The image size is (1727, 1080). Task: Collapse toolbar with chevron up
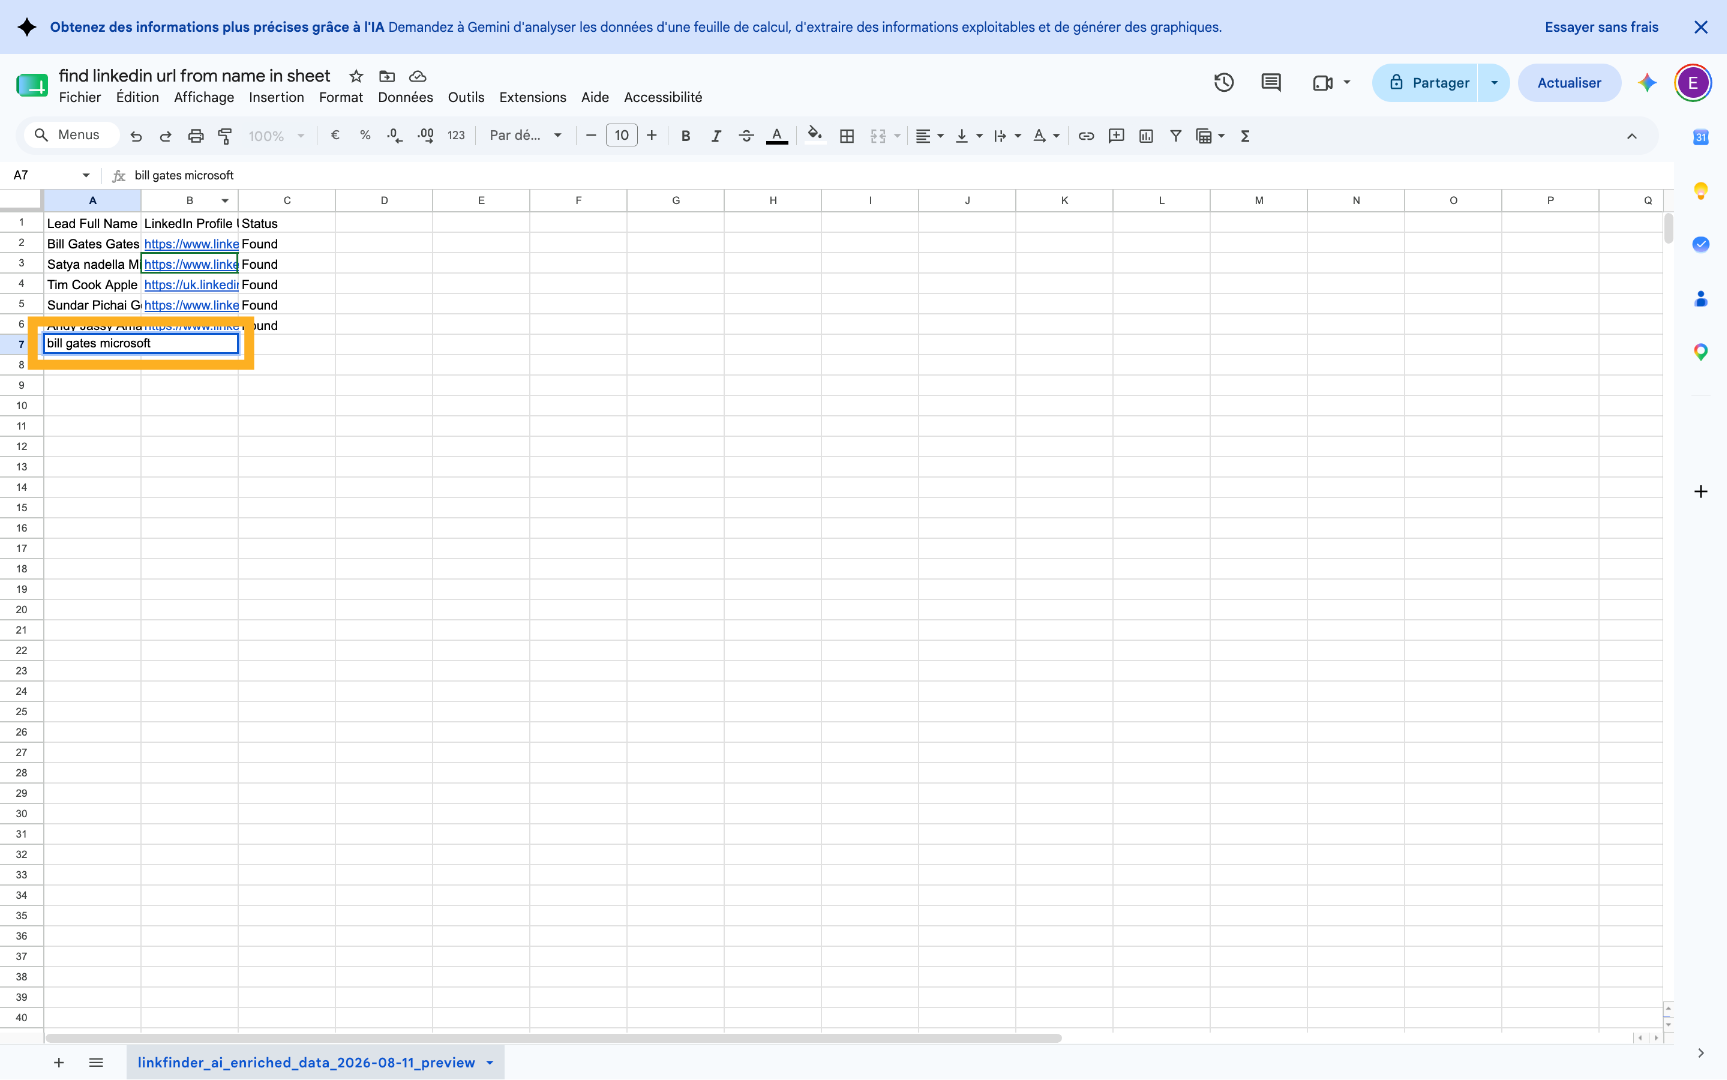point(1632,136)
